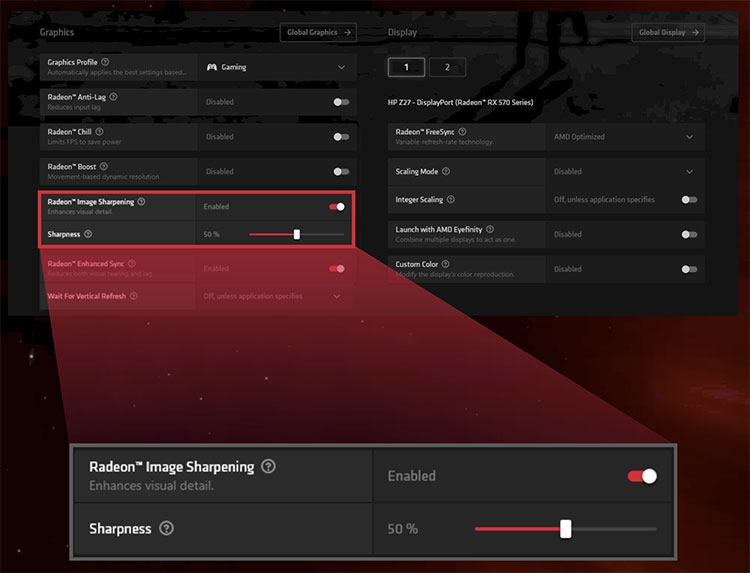Disable Radeon Image Sharpening toggle in settings list
Viewport: 750px width, 573px height.
pos(337,207)
